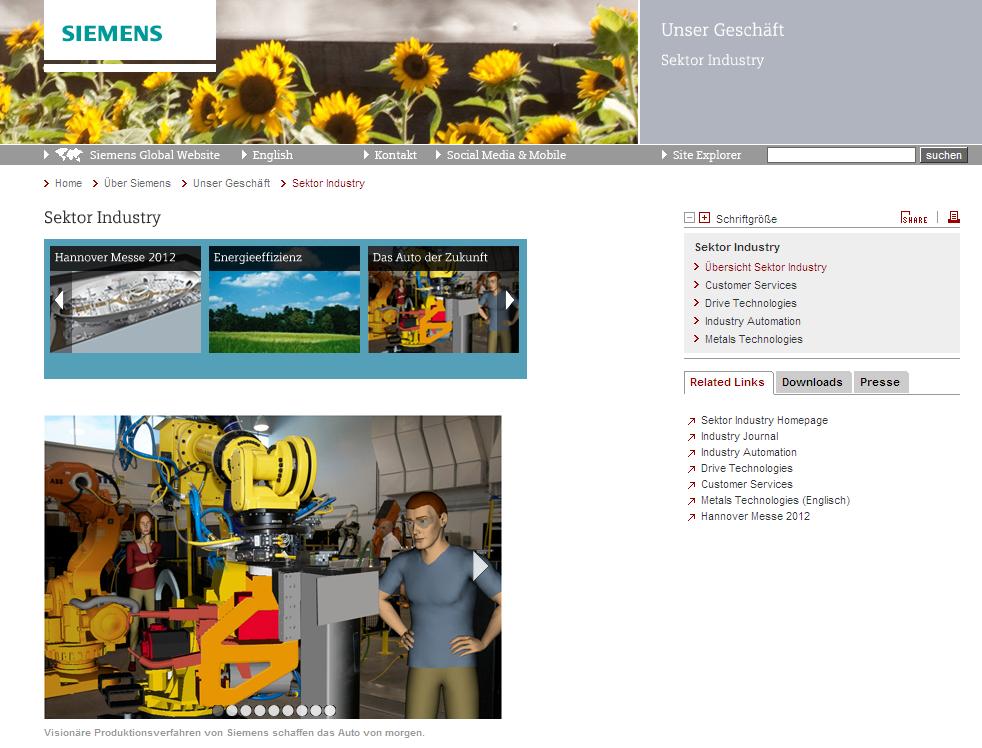Open Siemens Global Website link
Screen dimensions: 982x748
pos(155,155)
